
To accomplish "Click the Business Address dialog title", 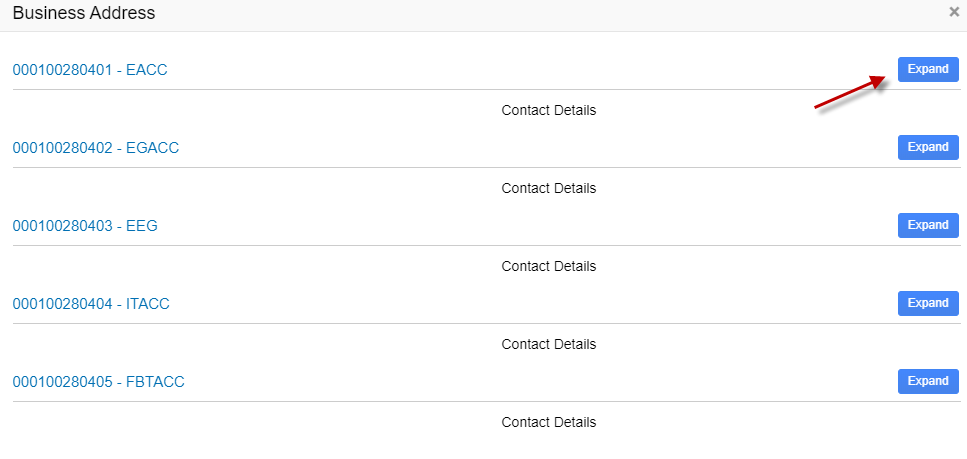I will [x=83, y=13].
